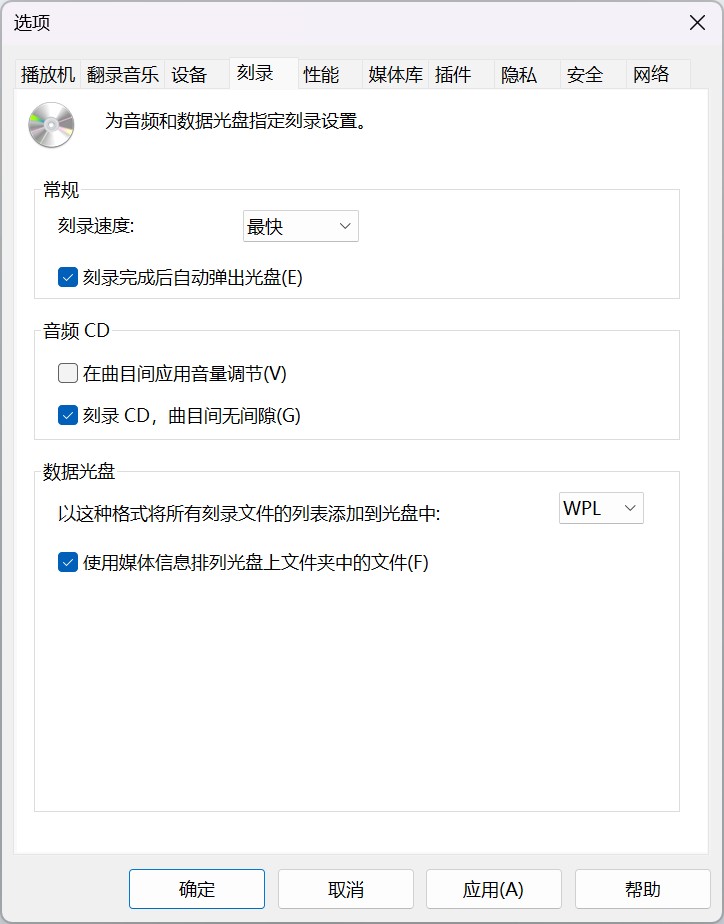Viewport: 724px width, 924px height.
Task: Click the 常规 group heading
Action: click(61, 190)
